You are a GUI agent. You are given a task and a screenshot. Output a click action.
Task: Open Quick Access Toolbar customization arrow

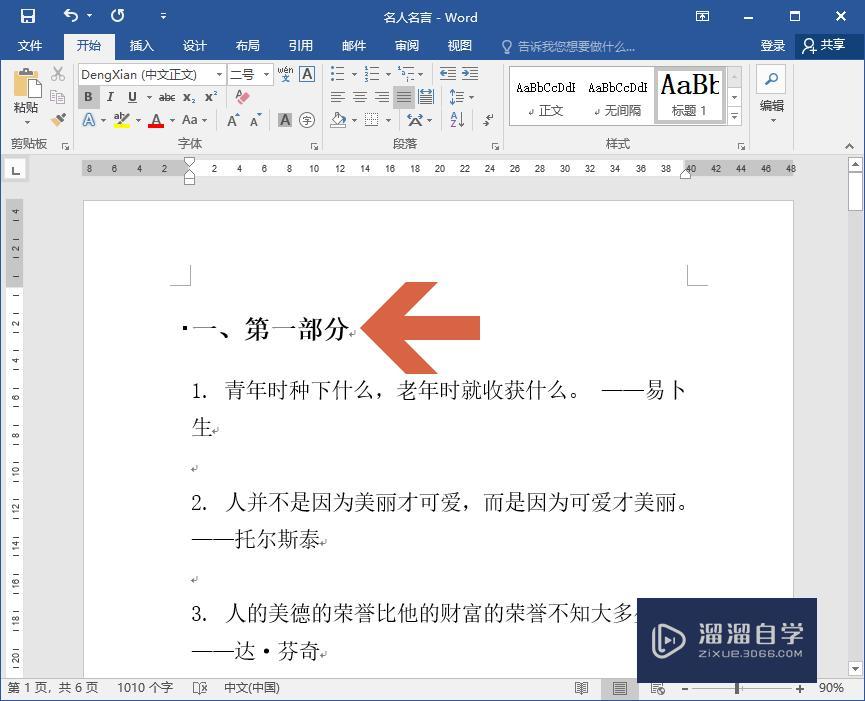tap(163, 16)
